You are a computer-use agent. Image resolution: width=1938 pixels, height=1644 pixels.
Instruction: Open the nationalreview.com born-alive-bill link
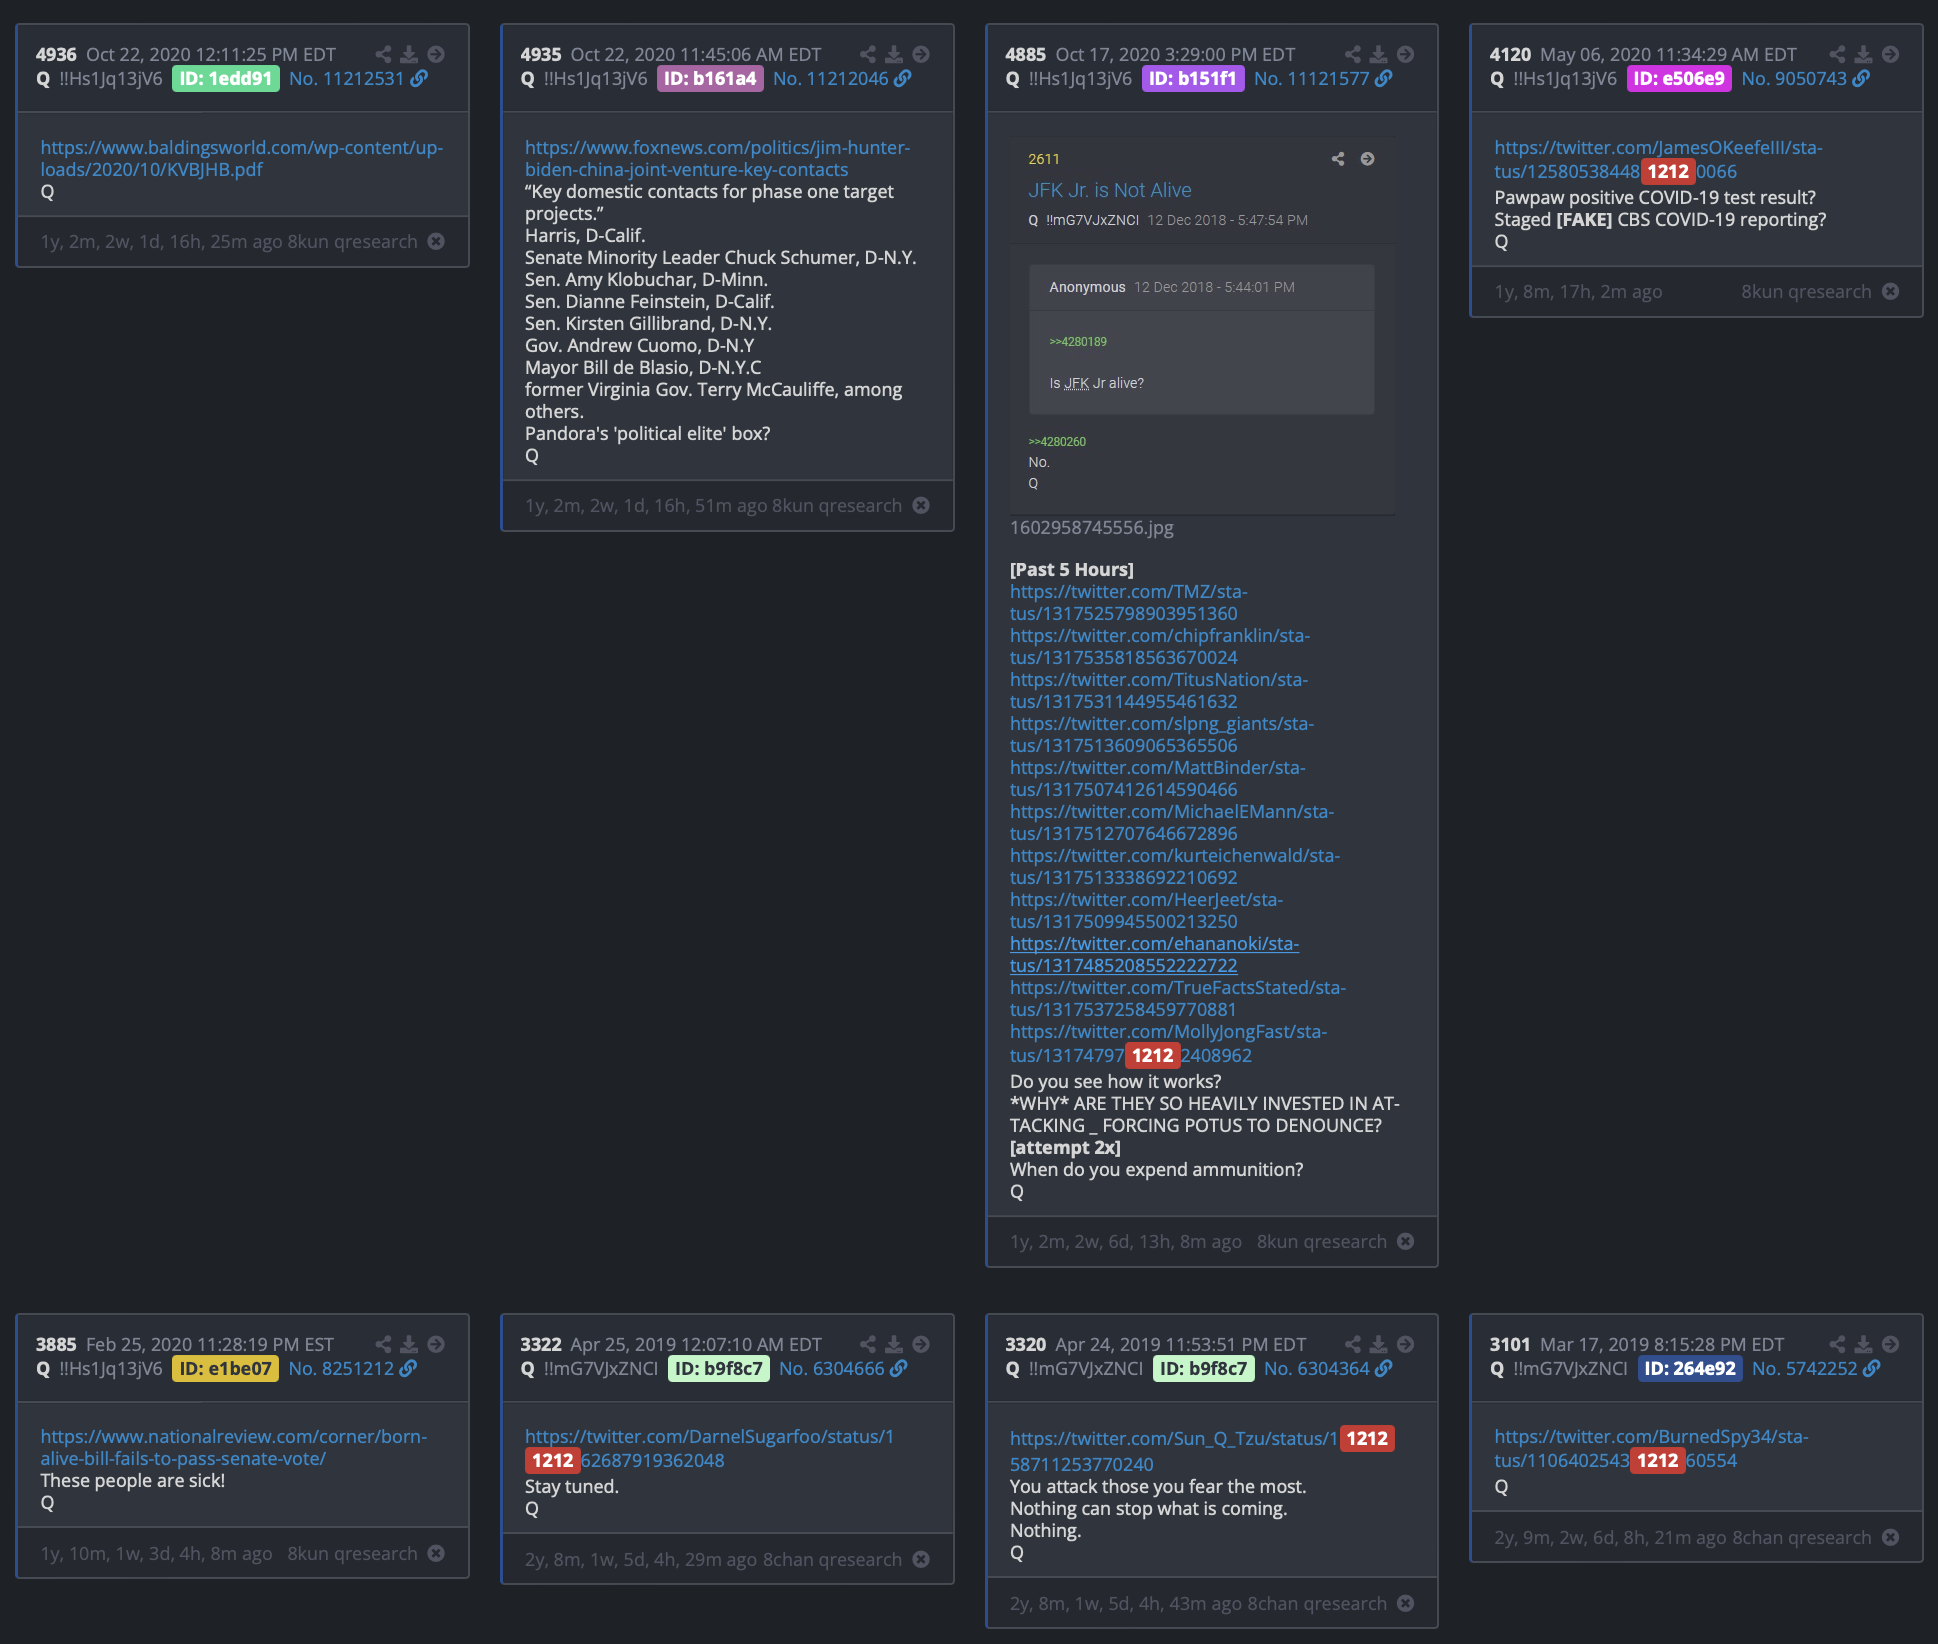(234, 1447)
